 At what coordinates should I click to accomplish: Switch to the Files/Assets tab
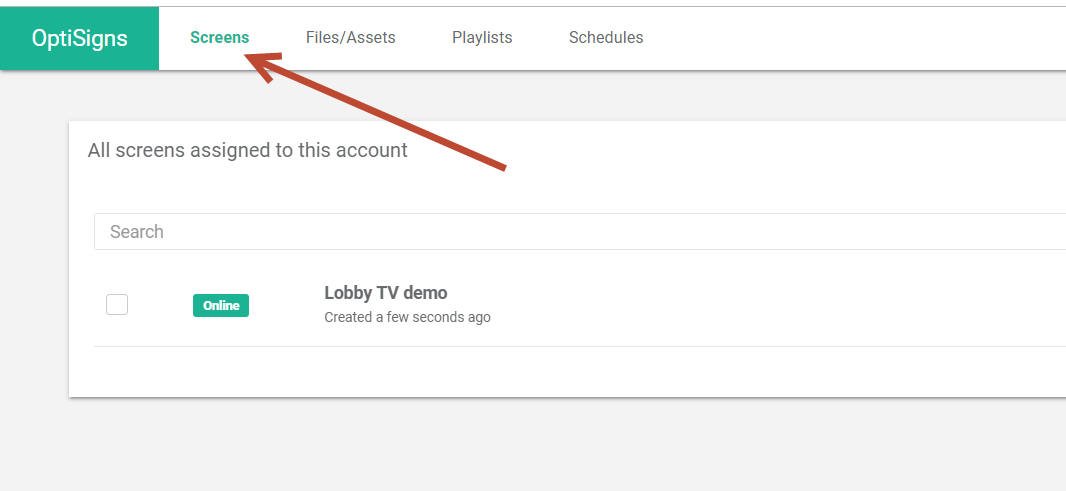350,37
